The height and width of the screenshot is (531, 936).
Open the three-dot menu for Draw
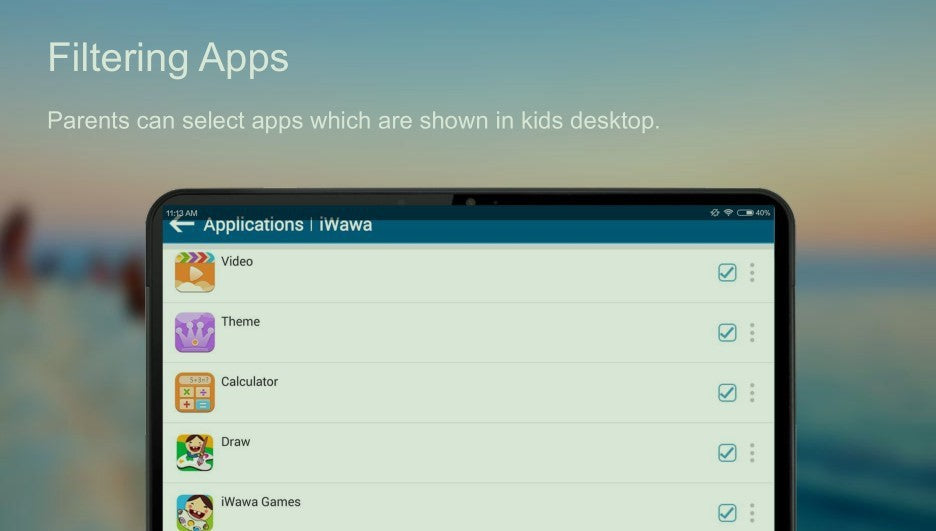pos(752,452)
